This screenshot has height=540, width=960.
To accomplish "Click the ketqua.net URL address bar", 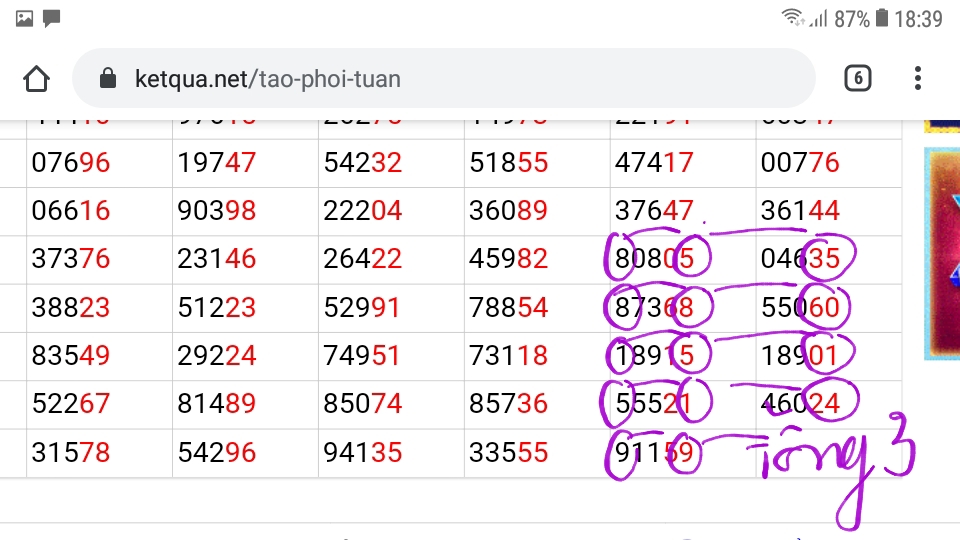I will [444, 78].
